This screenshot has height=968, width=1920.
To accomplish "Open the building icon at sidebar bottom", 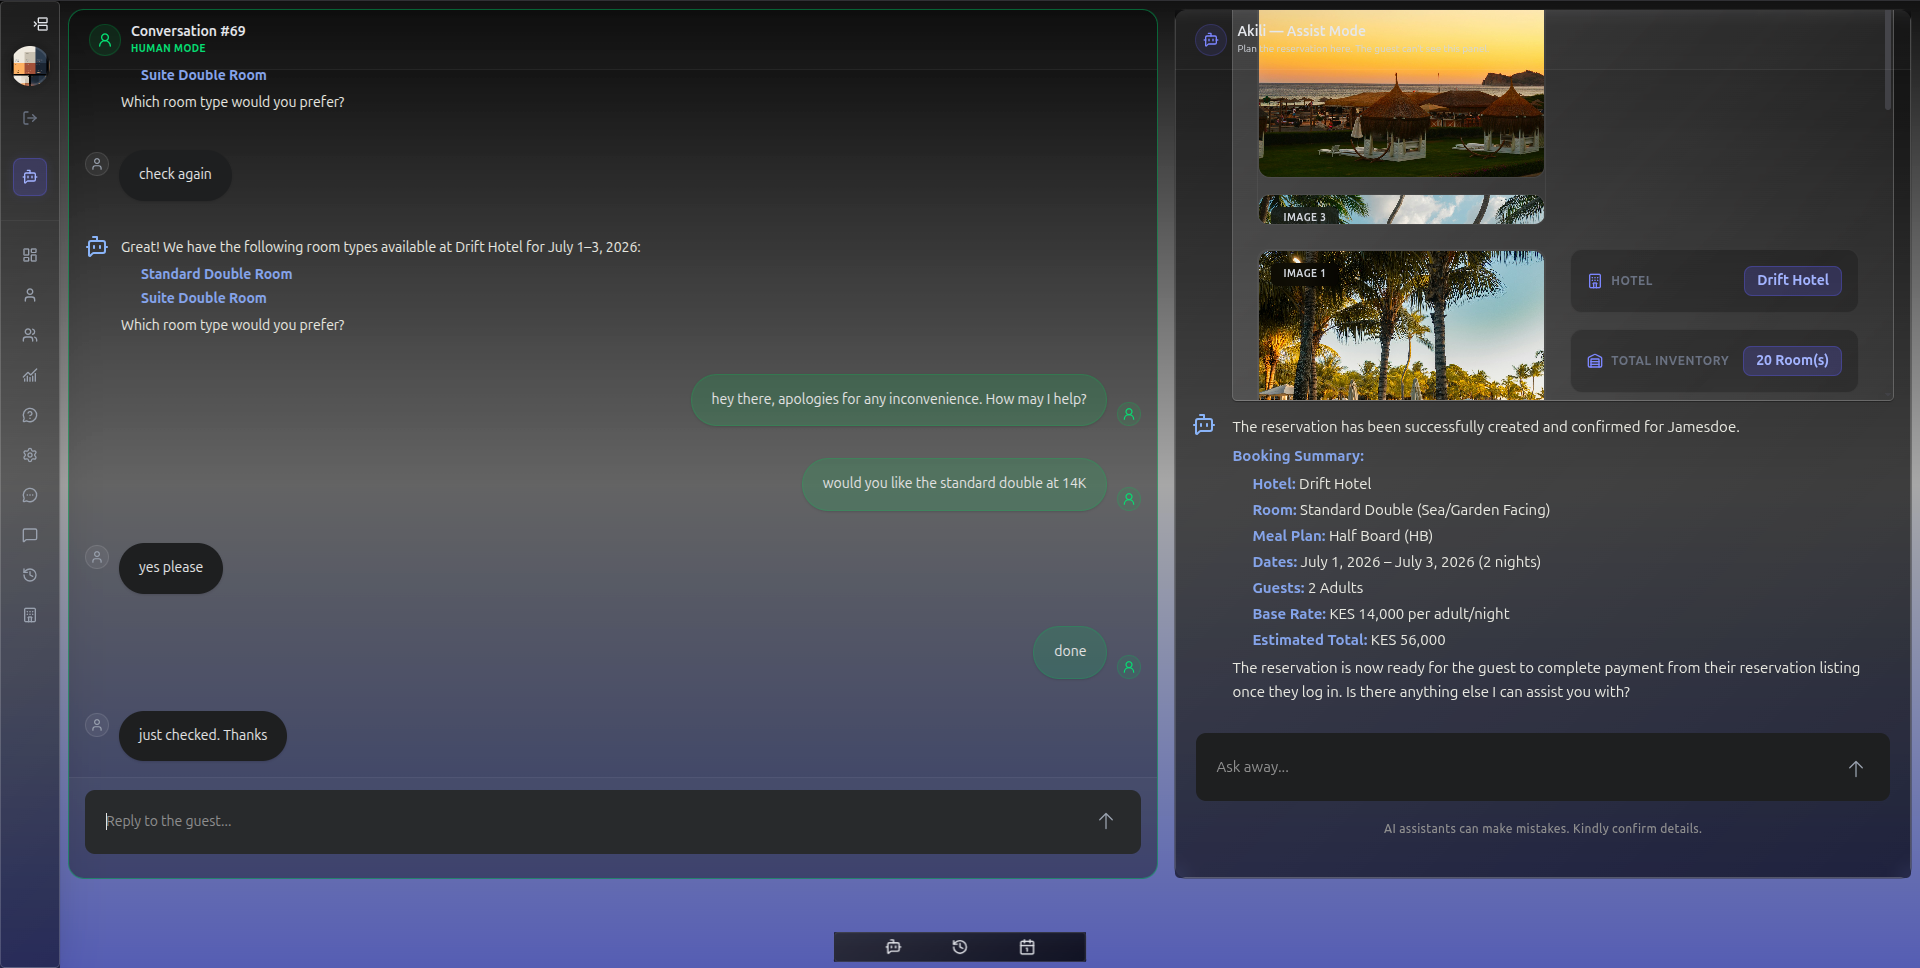I will (x=30, y=615).
